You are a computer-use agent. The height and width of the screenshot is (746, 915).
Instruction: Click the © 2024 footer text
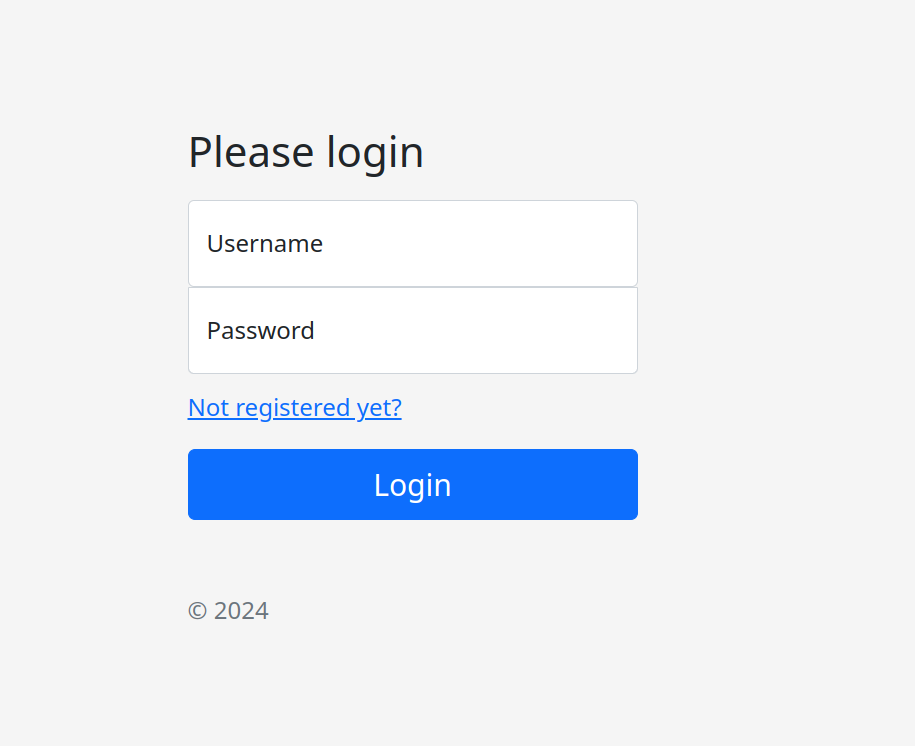tap(229, 611)
